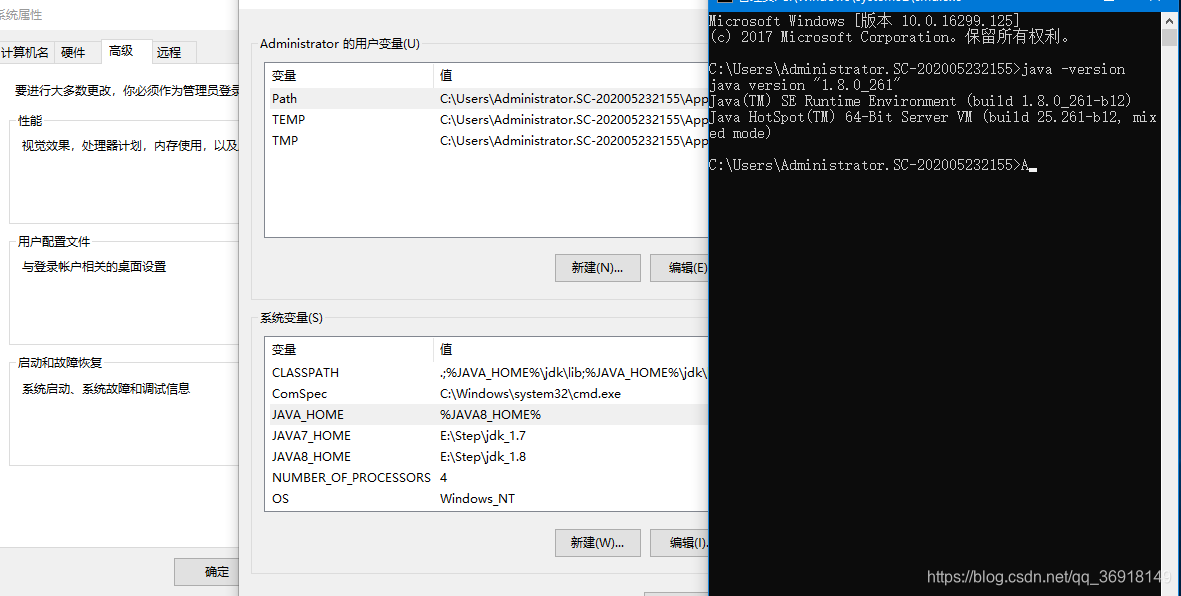Click the CLASSPATH value starting with .;%JAVA_HOME%
Viewport: 1181px width, 596px height.
pos(573,373)
